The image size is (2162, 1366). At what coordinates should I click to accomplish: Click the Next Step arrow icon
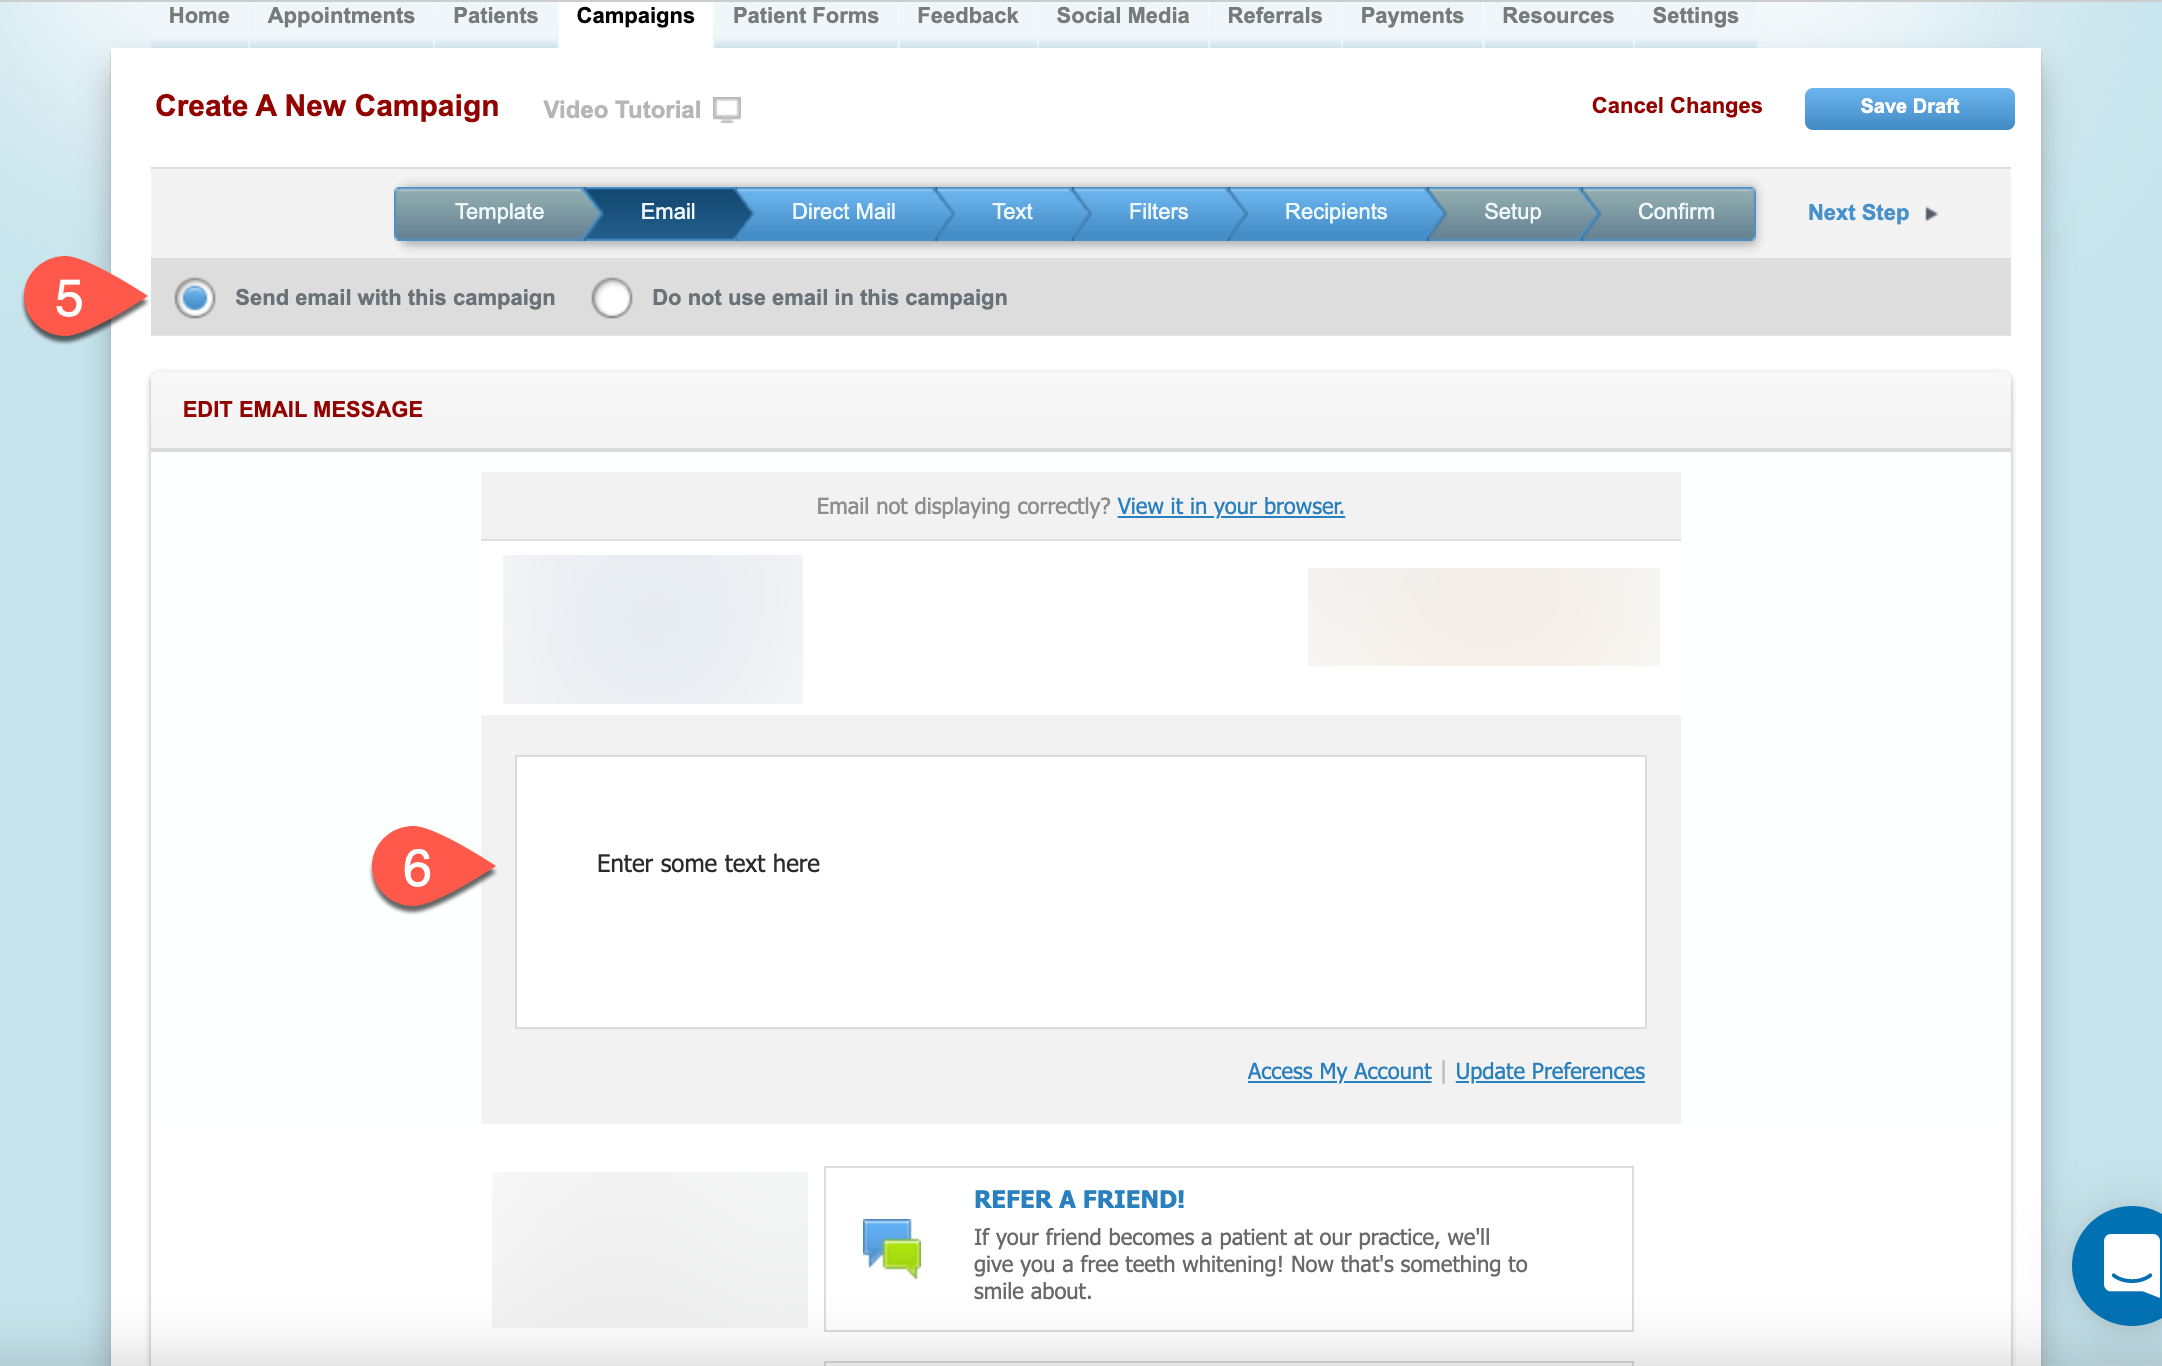pyautogui.click(x=1931, y=213)
